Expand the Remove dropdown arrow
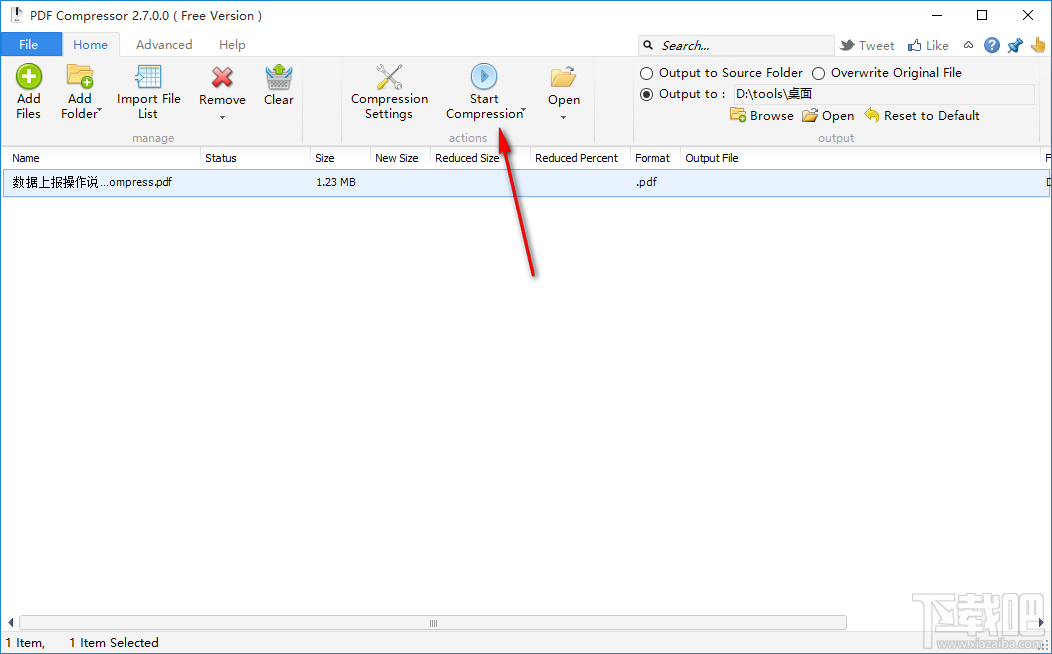Screen dimensions: 1052x654 click(222, 117)
